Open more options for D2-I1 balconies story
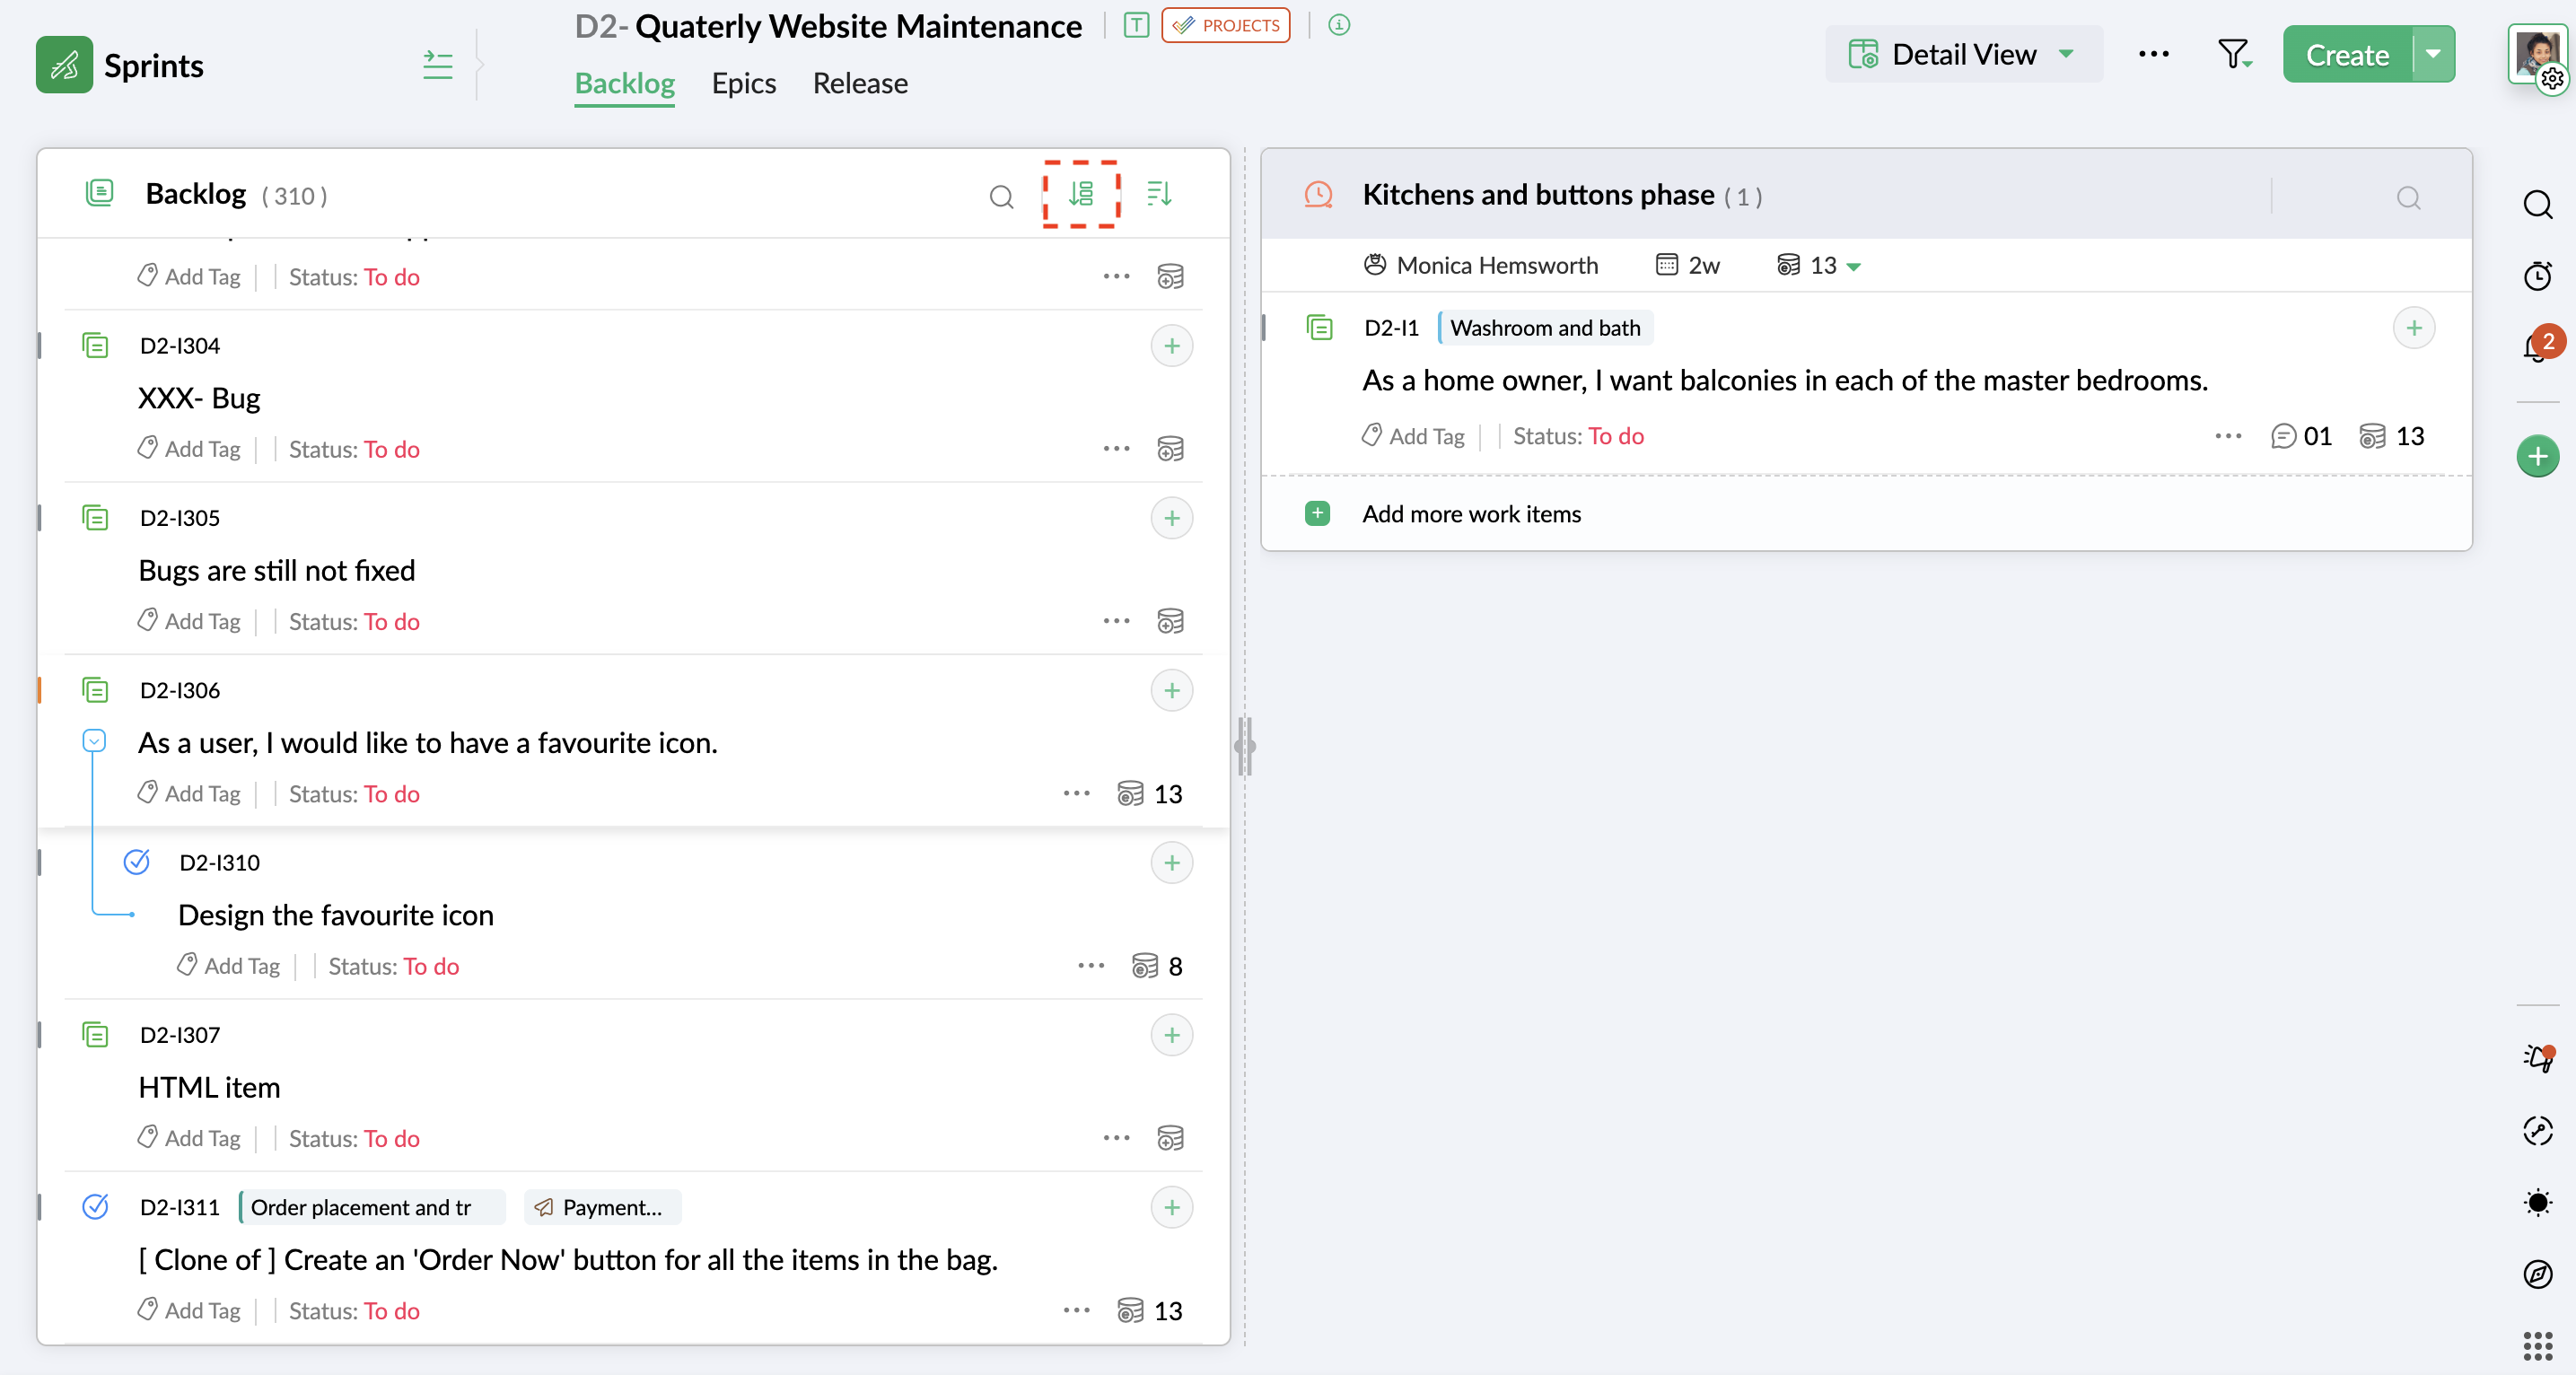The width and height of the screenshot is (2576, 1375). pos(2228,436)
